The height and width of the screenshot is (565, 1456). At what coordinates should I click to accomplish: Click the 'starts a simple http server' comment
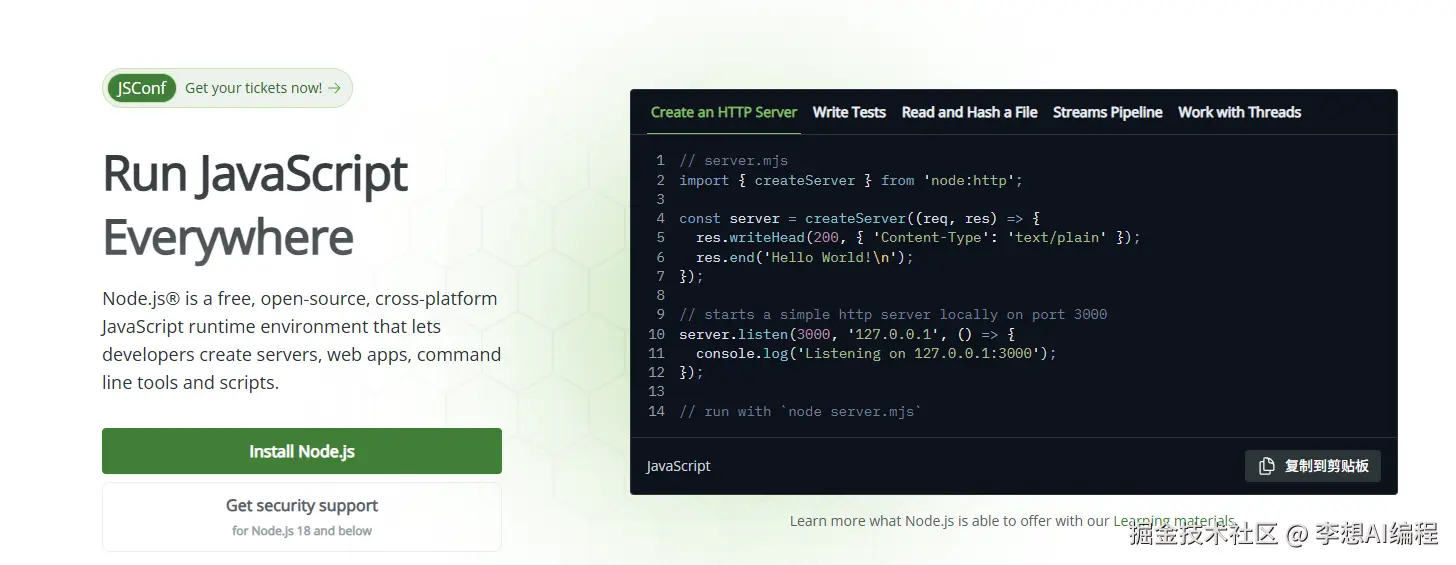893,314
